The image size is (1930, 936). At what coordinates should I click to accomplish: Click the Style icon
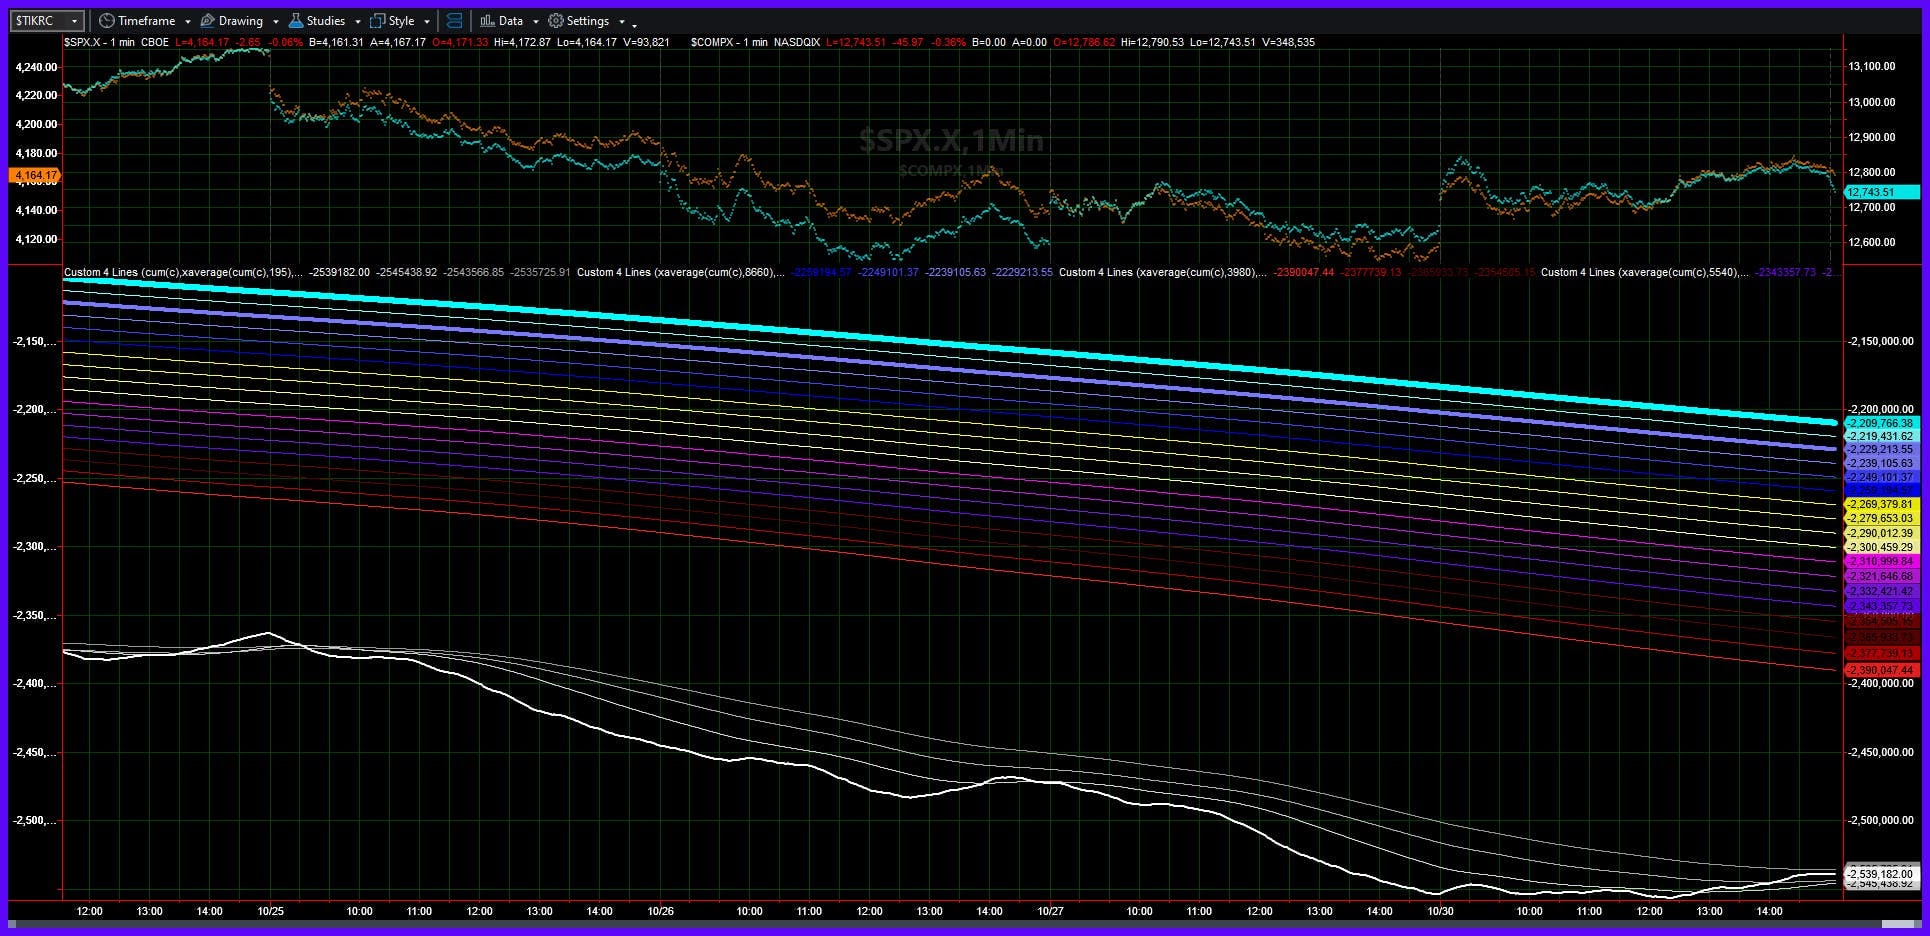tap(377, 20)
